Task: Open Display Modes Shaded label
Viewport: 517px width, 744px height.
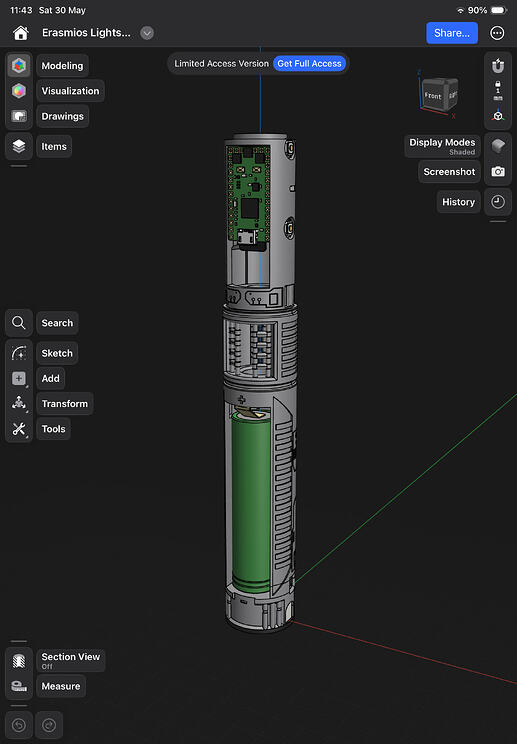Action: point(442,146)
